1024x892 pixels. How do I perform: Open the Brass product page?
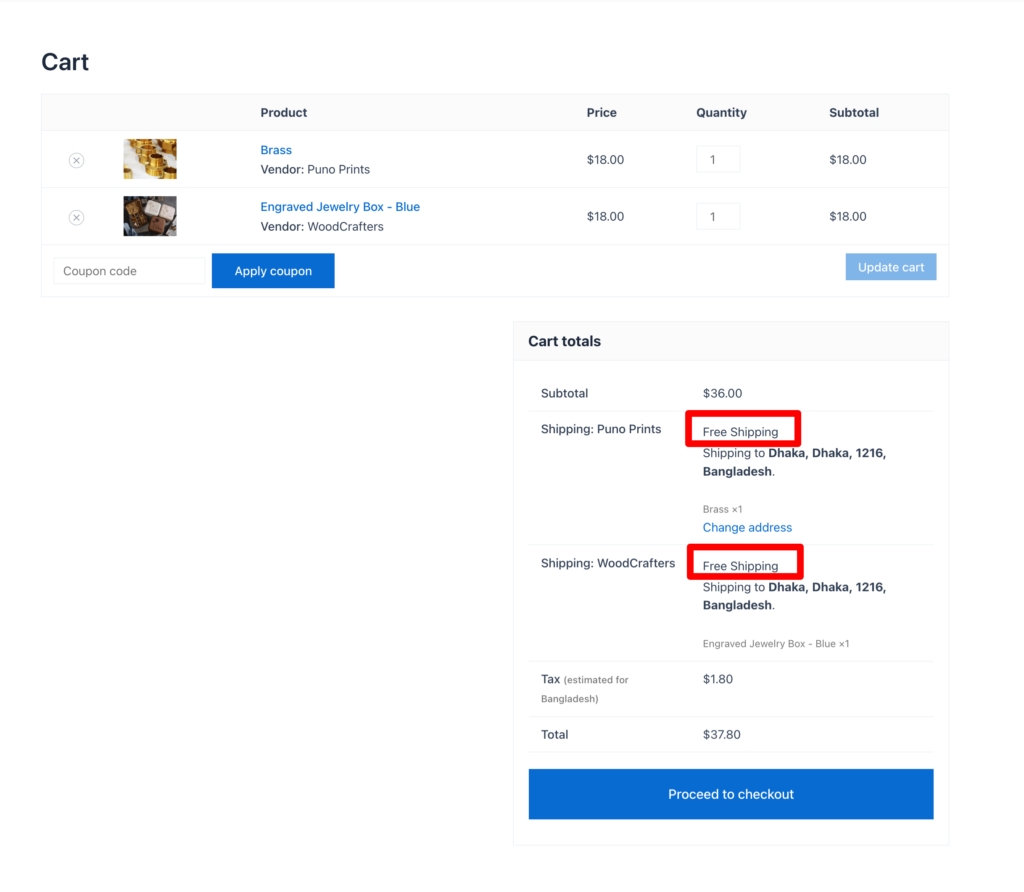pyautogui.click(x=276, y=149)
